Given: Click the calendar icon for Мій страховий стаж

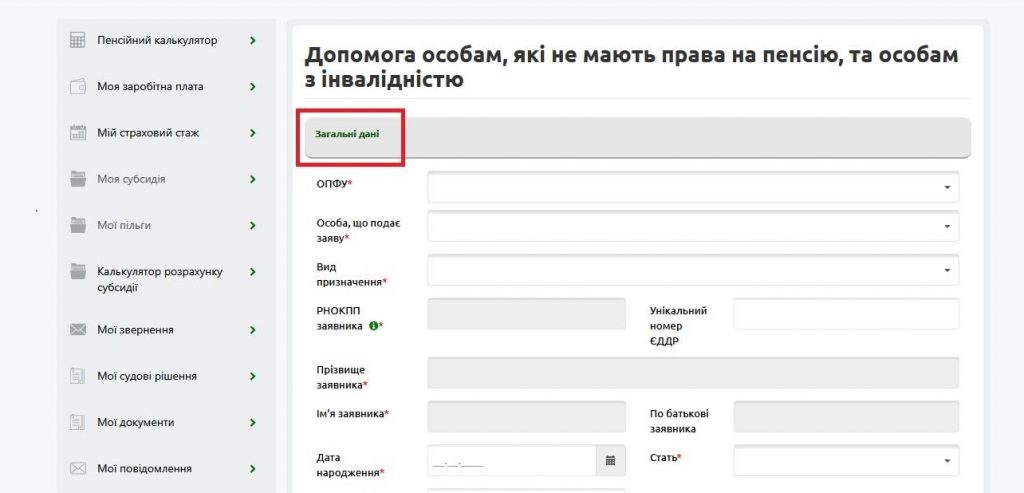Looking at the screenshot, I should [x=78, y=133].
